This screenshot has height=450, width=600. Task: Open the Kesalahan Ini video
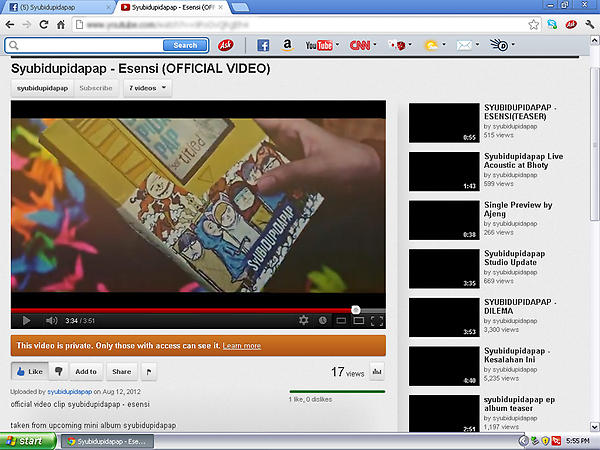coord(444,366)
